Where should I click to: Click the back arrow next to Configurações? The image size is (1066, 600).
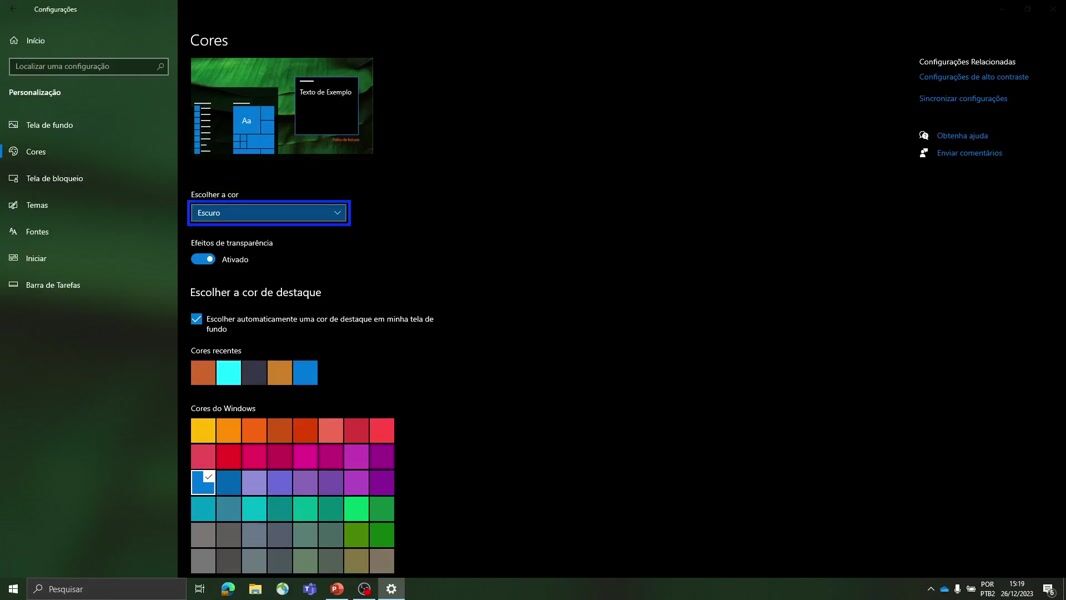(13, 10)
